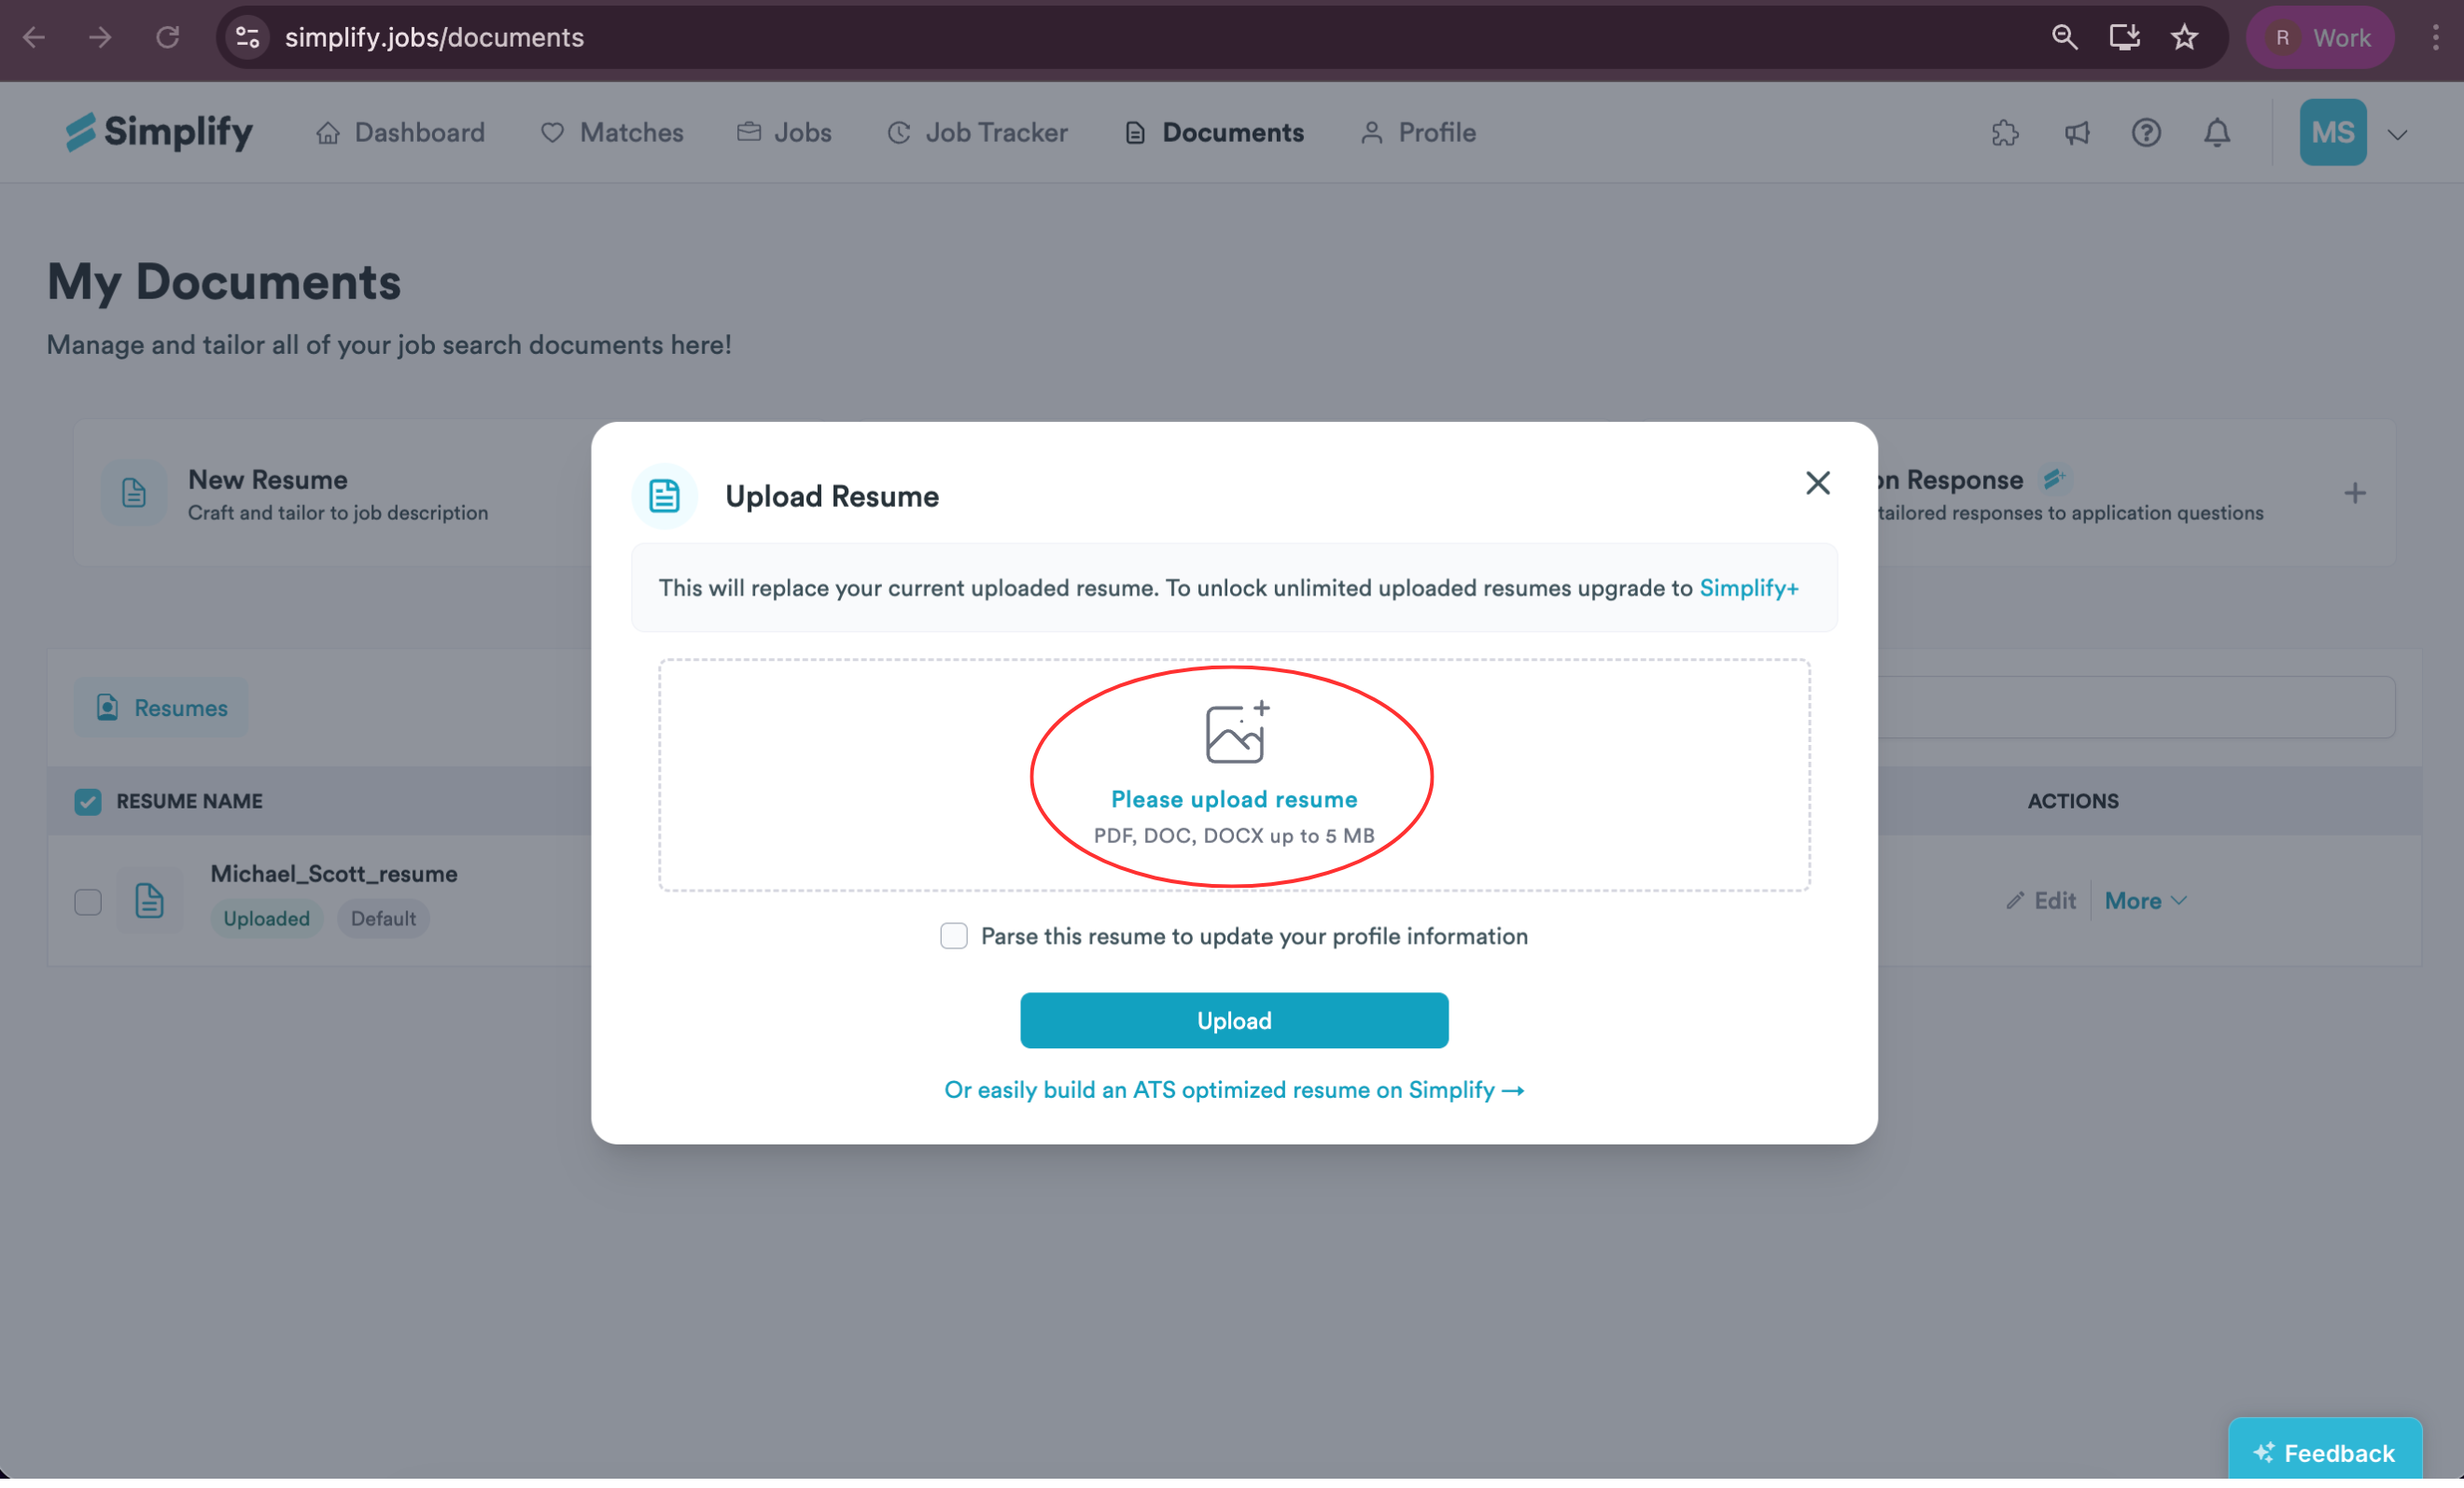
Task: Open the Dashboard nav item
Action: tap(400, 132)
